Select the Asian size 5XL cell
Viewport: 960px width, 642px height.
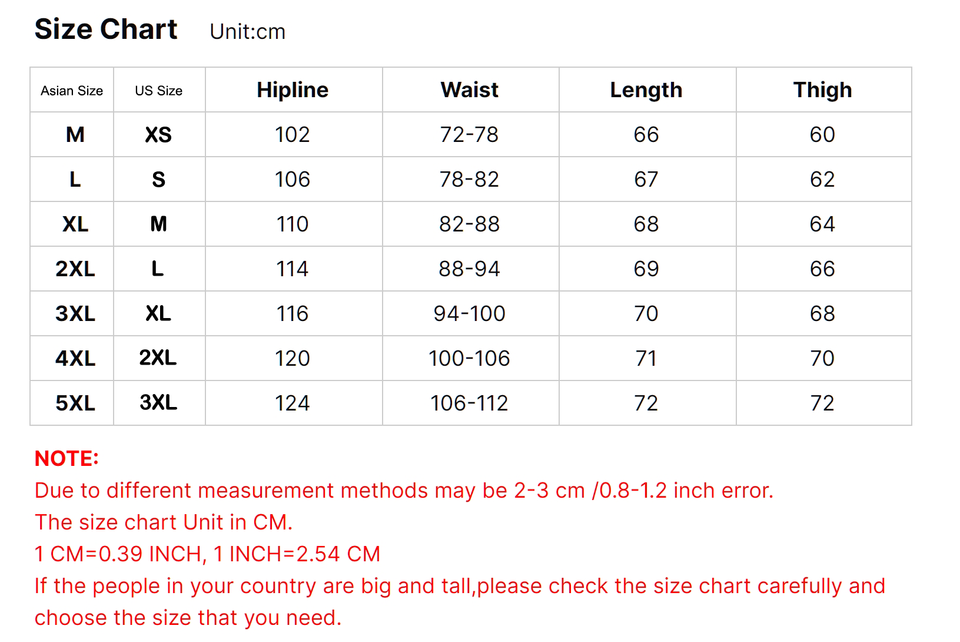75,403
